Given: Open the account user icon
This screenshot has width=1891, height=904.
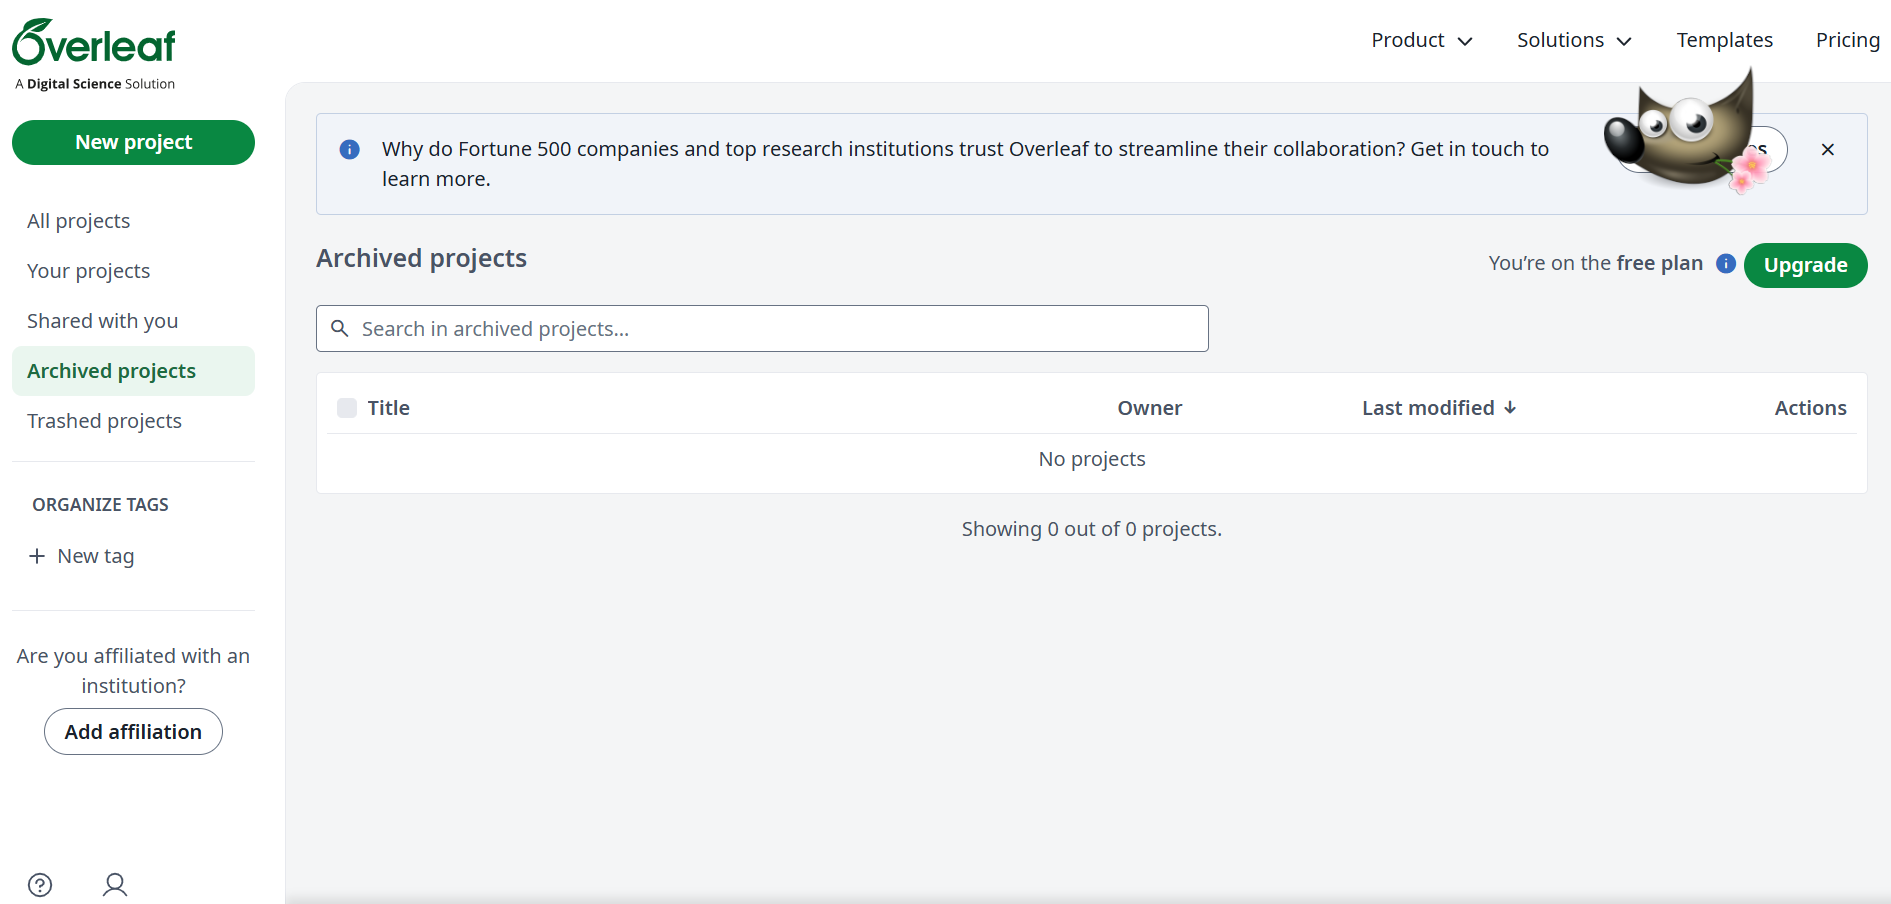Looking at the screenshot, I should [x=115, y=885].
